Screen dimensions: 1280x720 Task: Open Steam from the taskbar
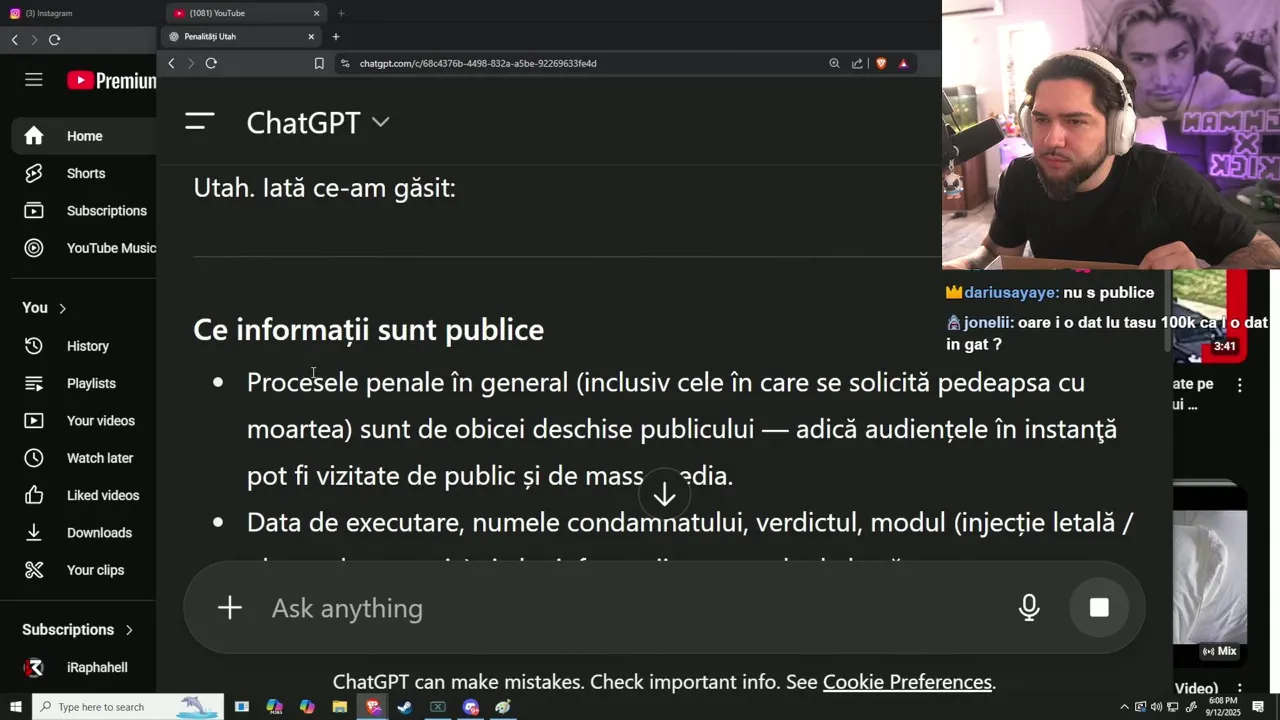(405, 707)
